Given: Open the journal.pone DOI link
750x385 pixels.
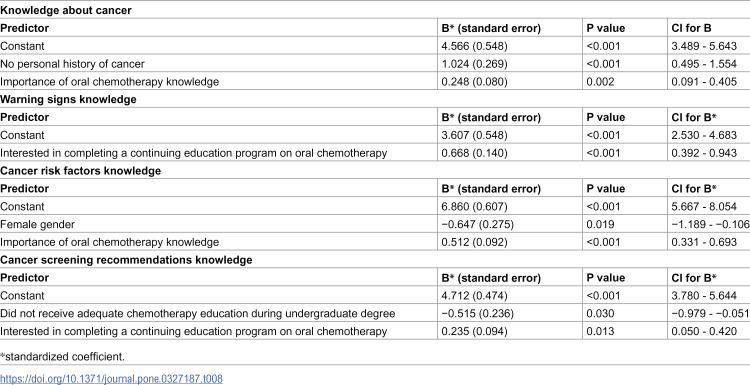Looking at the screenshot, I should 111,379.
